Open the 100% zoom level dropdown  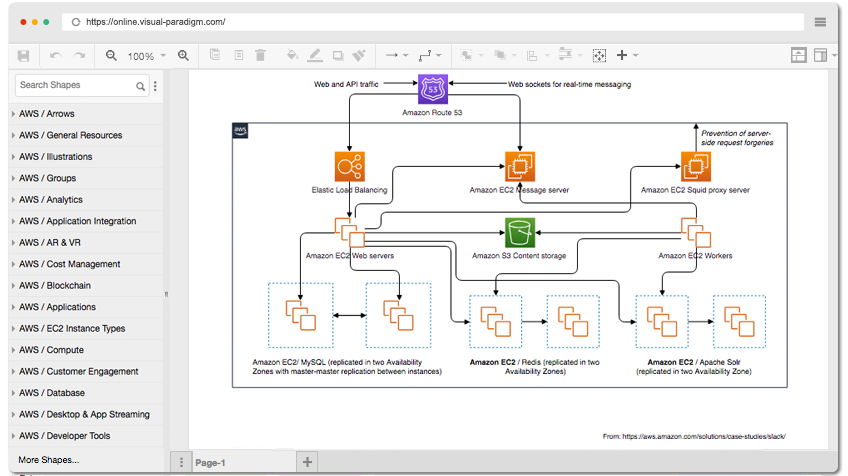coord(146,56)
